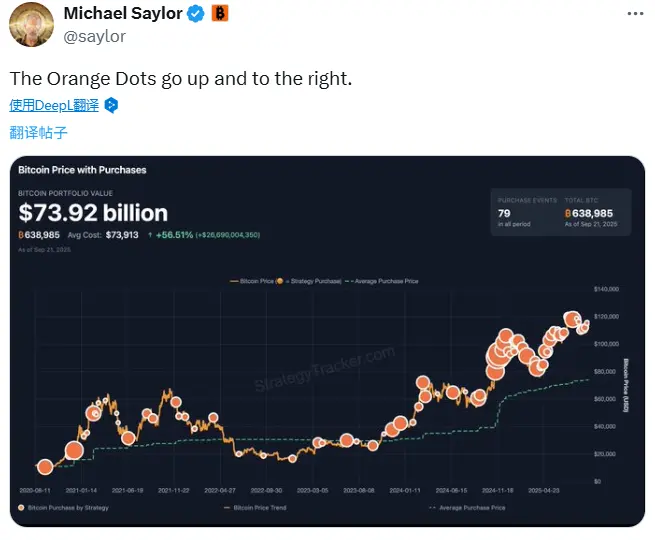This screenshot has height=540, width=655.
Task: Click the Total BTC 638,985 stat
Action: click(592, 212)
